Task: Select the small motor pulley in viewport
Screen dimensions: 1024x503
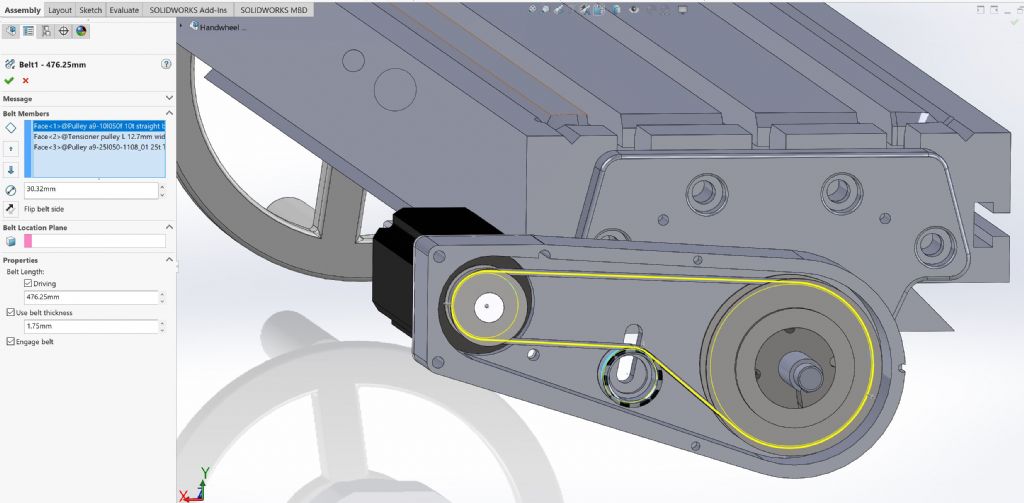Action: 488,306
